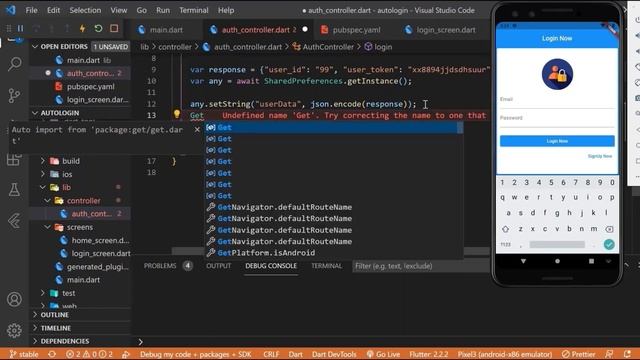Open the Selection menu

(x=85, y=10)
